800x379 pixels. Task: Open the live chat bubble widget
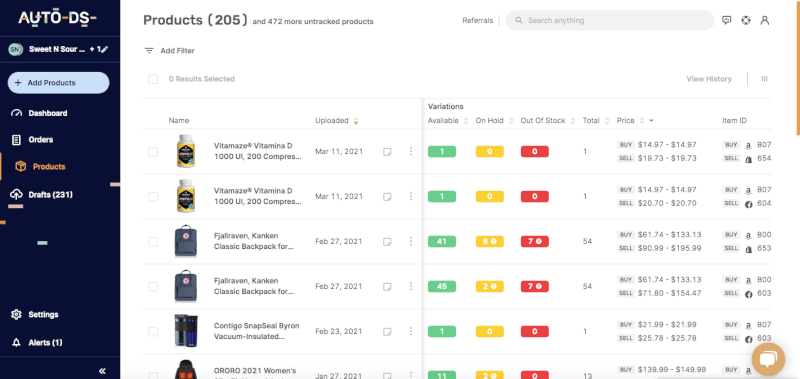point(768,360)
